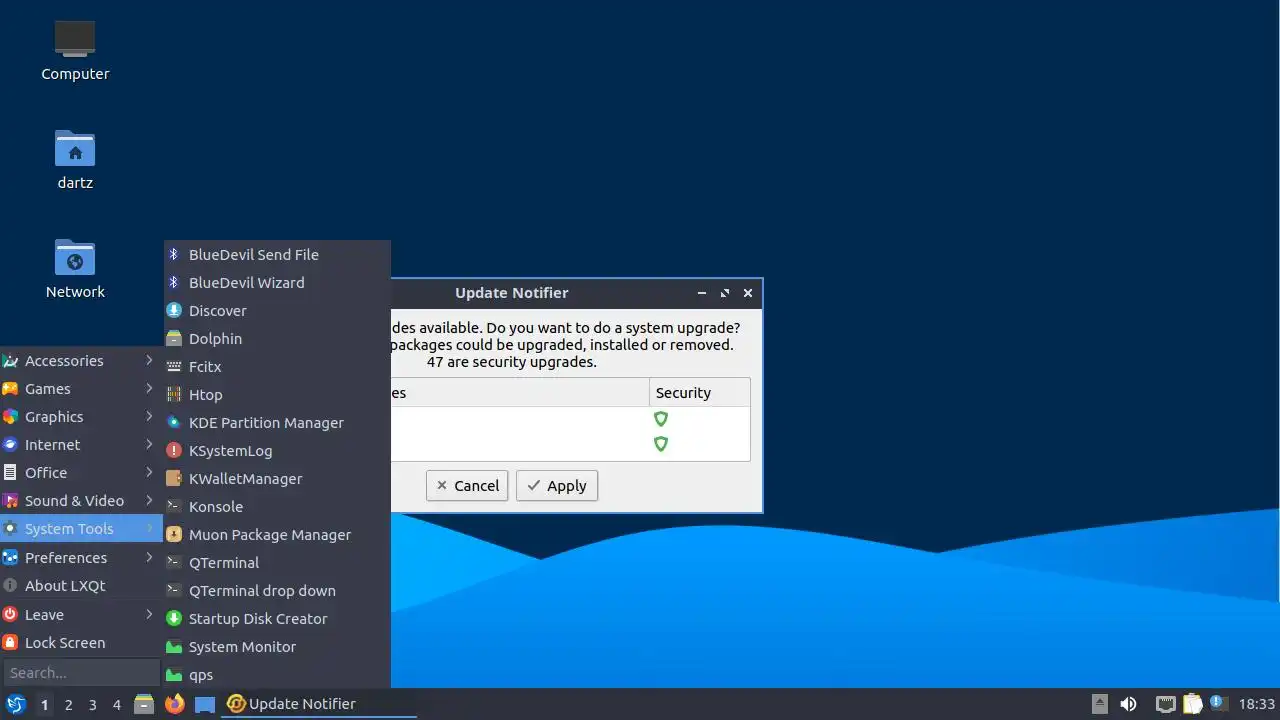Open the file manager from the panel
Screen dimensions: 1280x720
144,704
